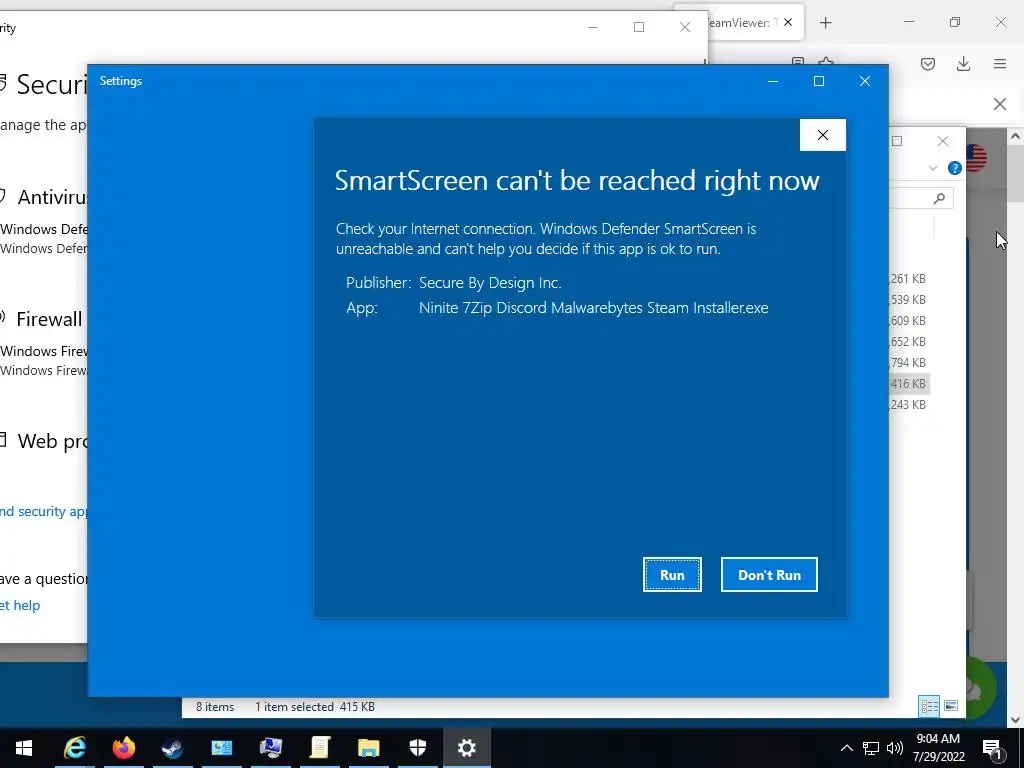The image size is (1024, 768).
Task: Select the 652 KB file row
Action: point(908,342)
